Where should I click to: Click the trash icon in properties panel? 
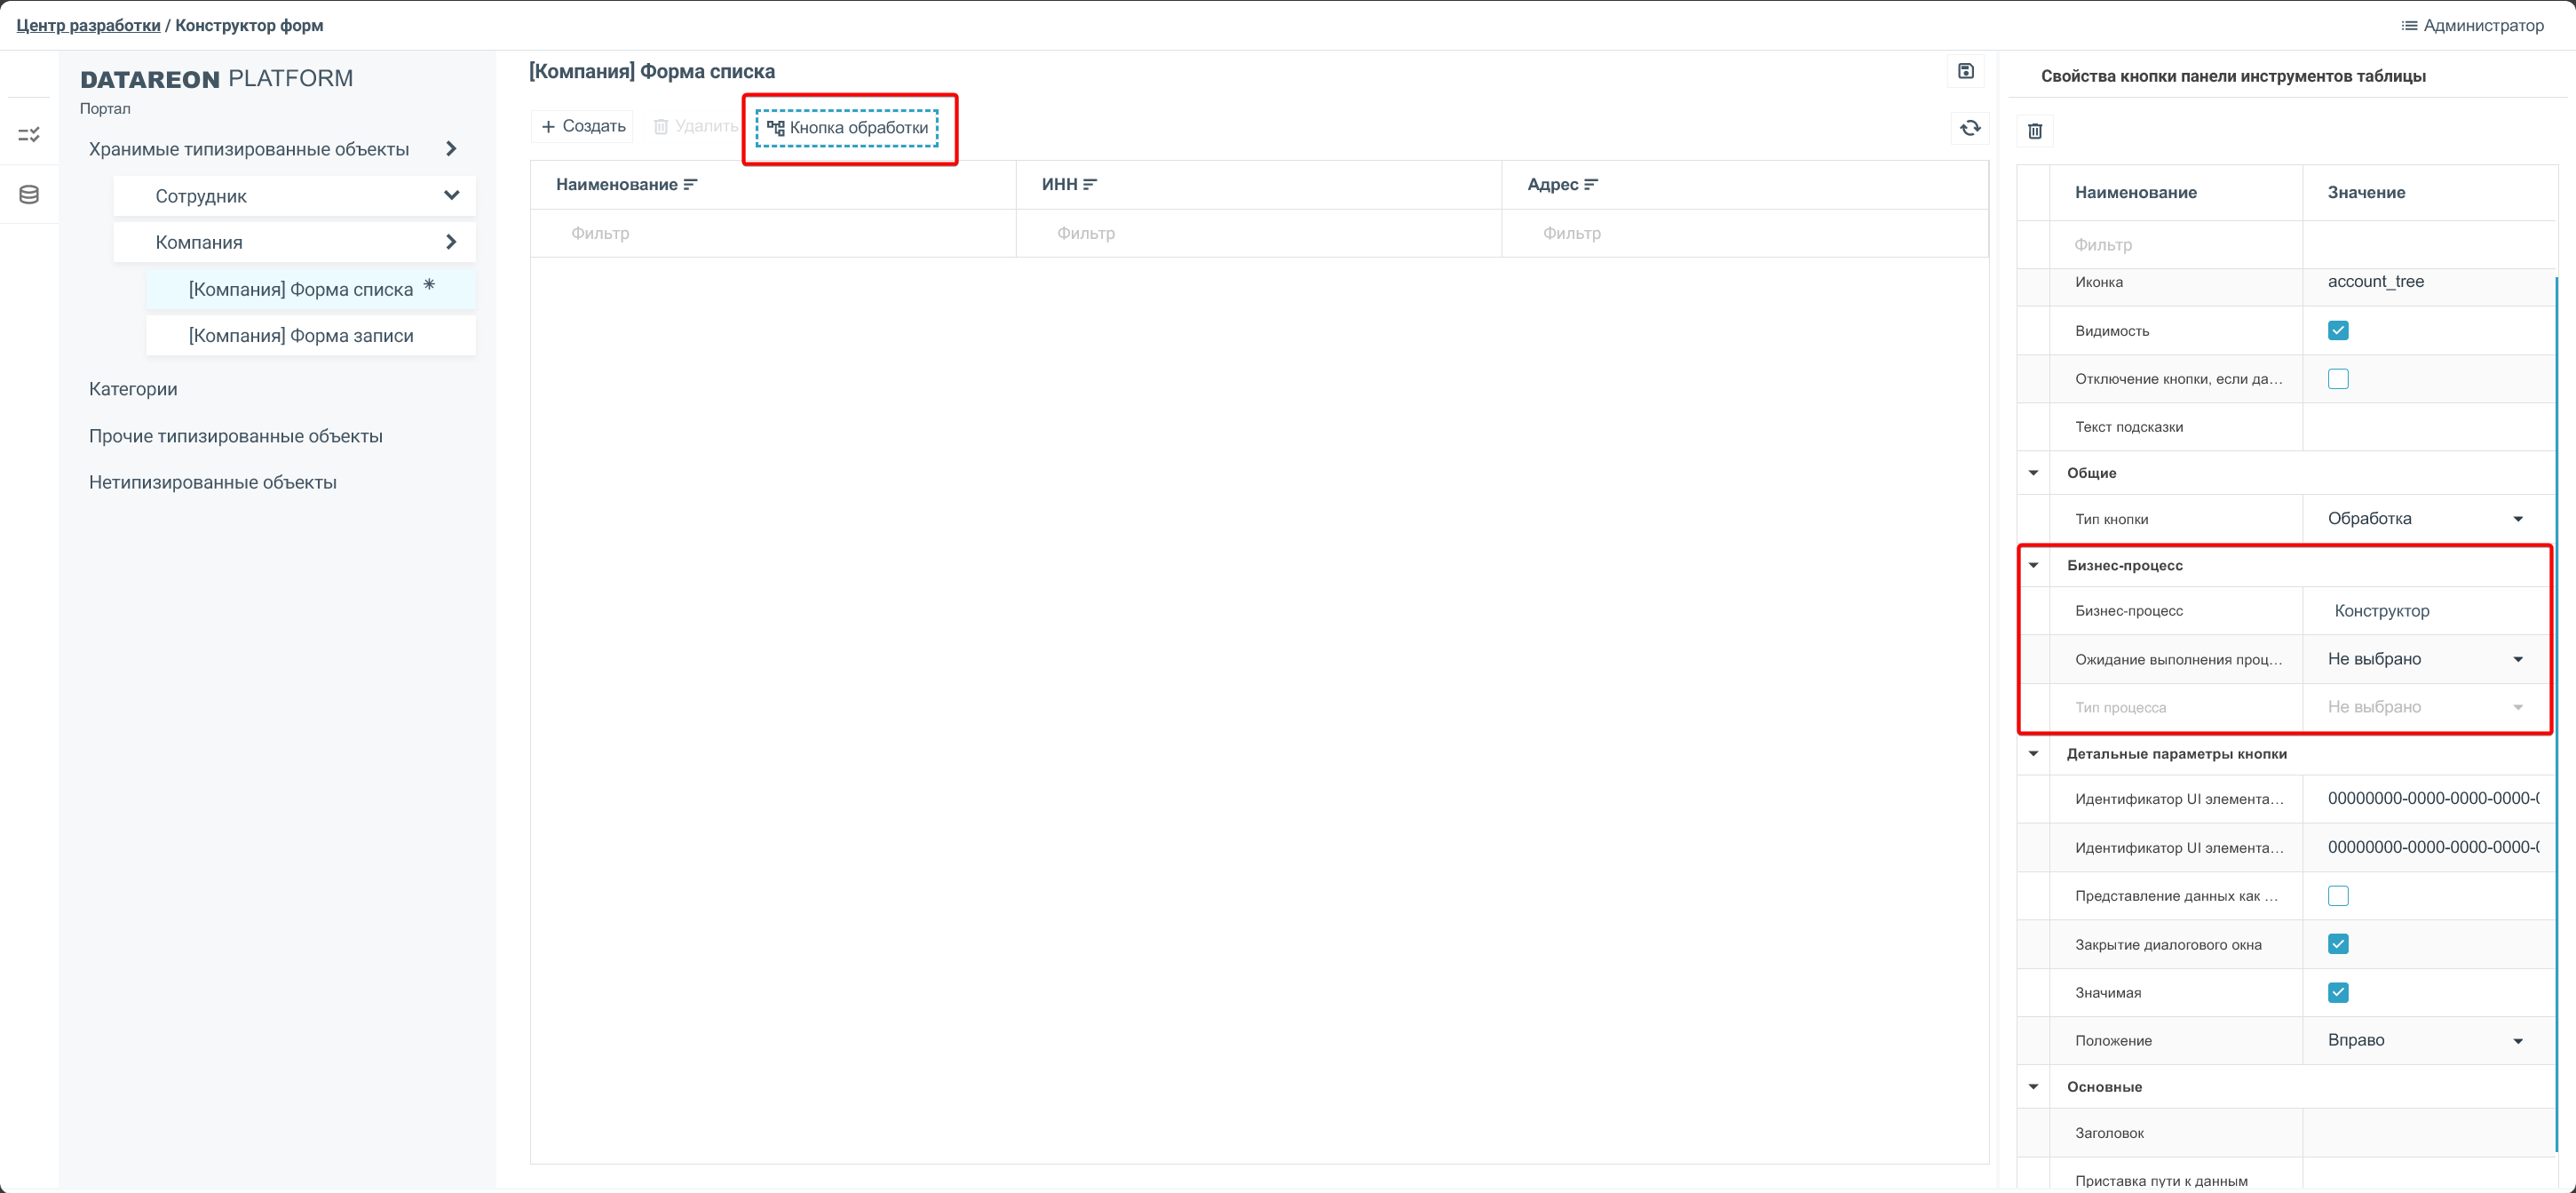coord(2034,131)
